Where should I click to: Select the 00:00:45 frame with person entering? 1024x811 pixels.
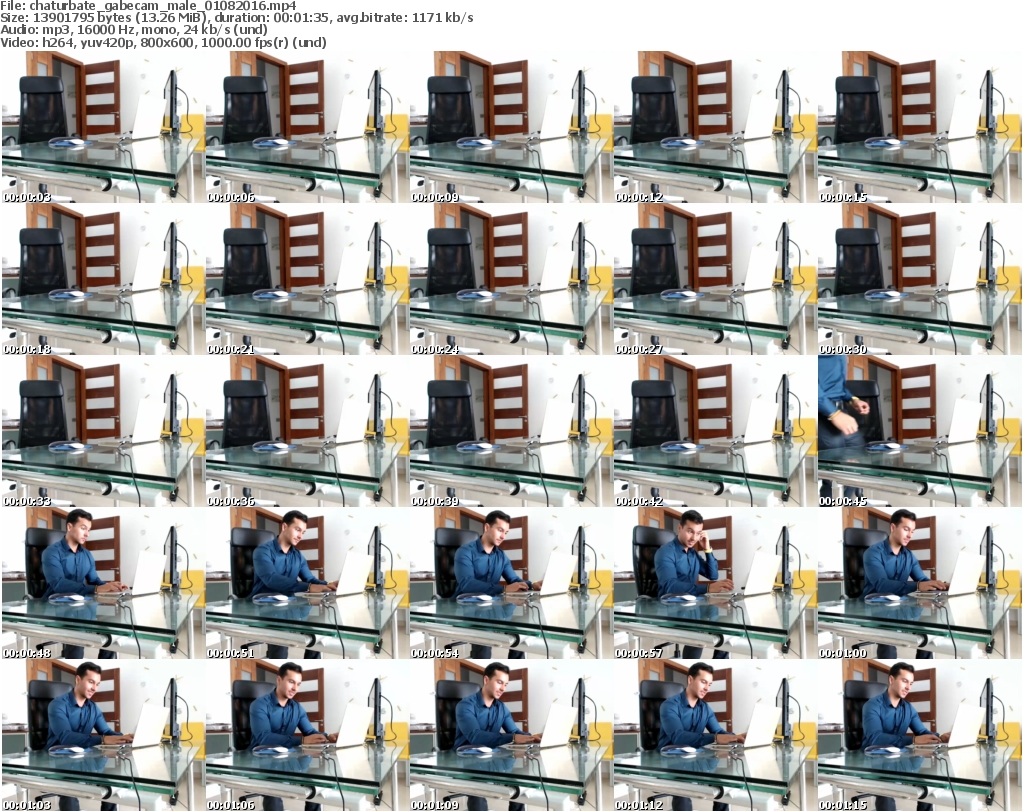click(x=919, y=432)
